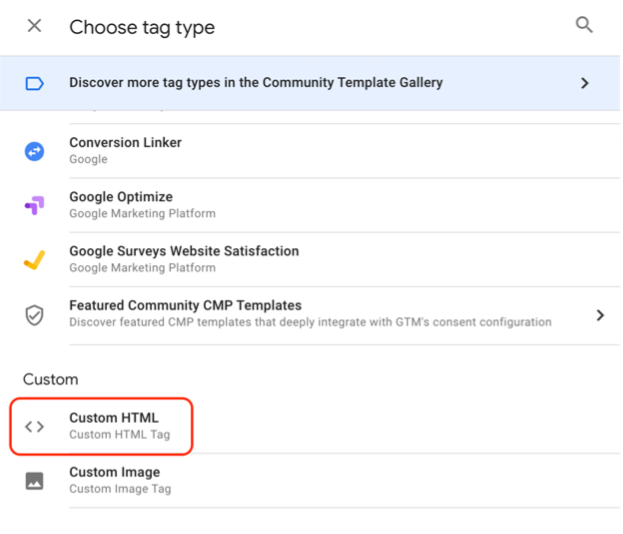Open the Community Template Gallery banner
Screen dimensions: 623x534
click(x=310, y=83)
